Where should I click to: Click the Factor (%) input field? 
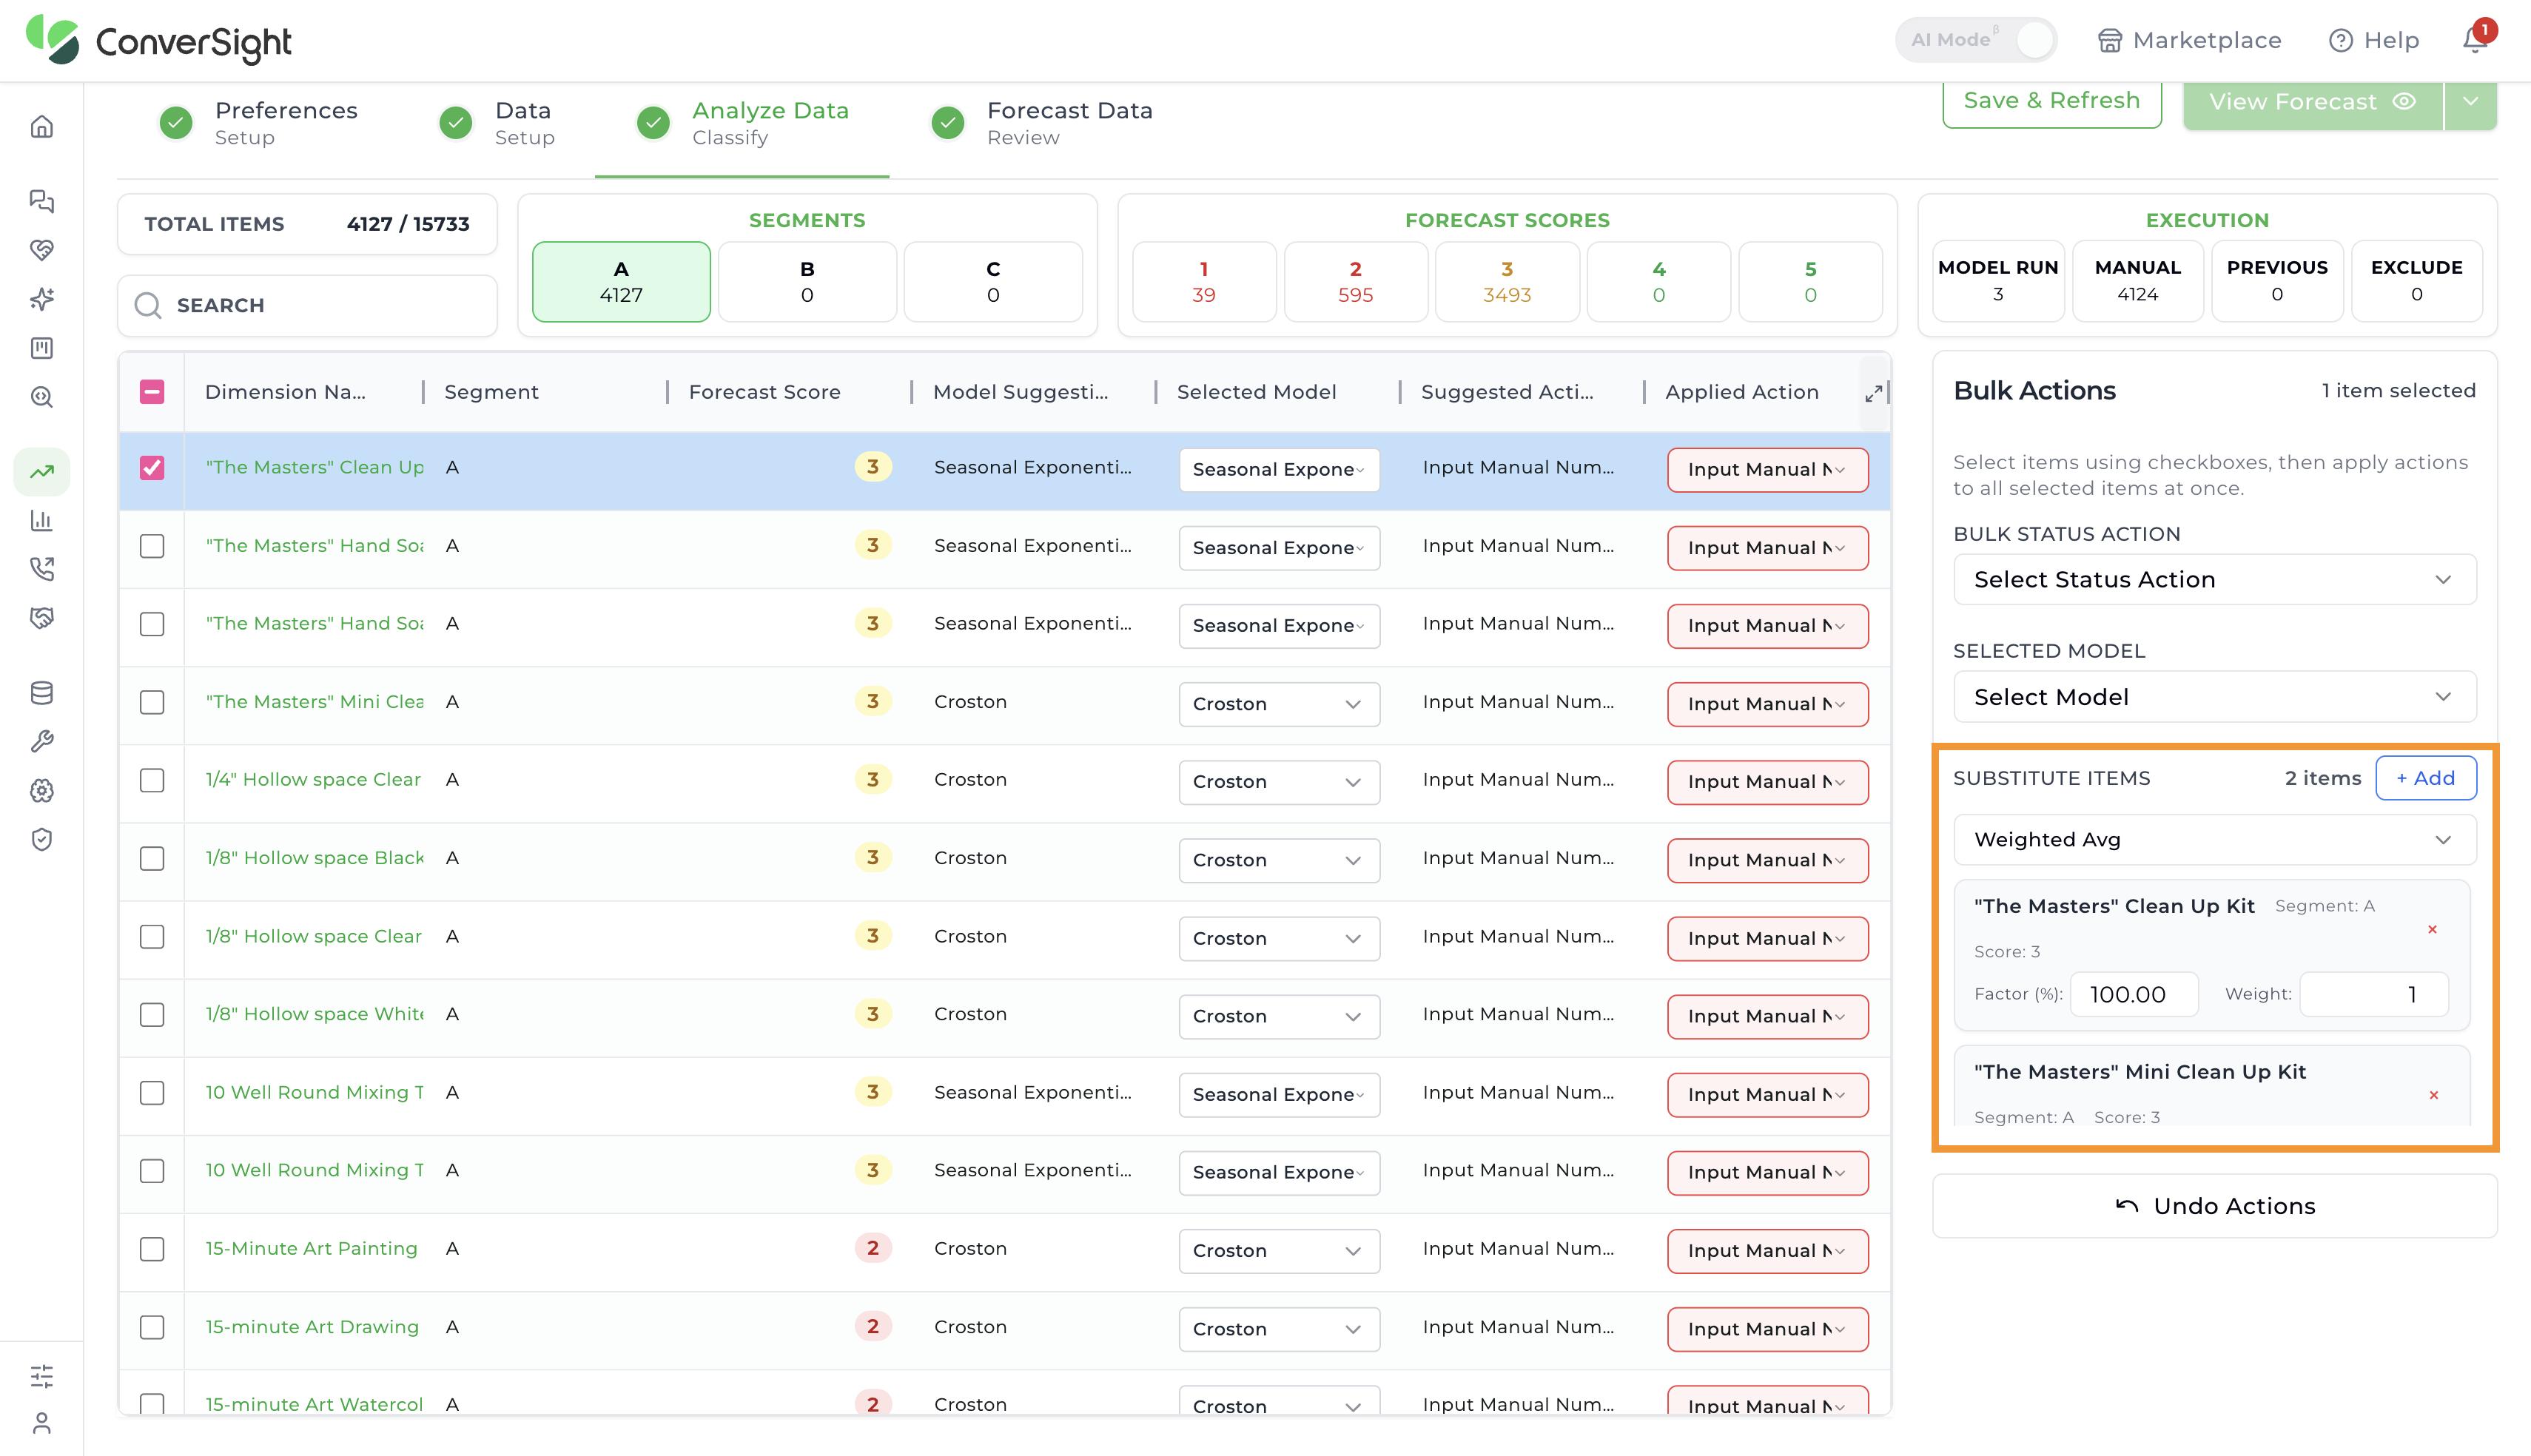coord(2133,995)
